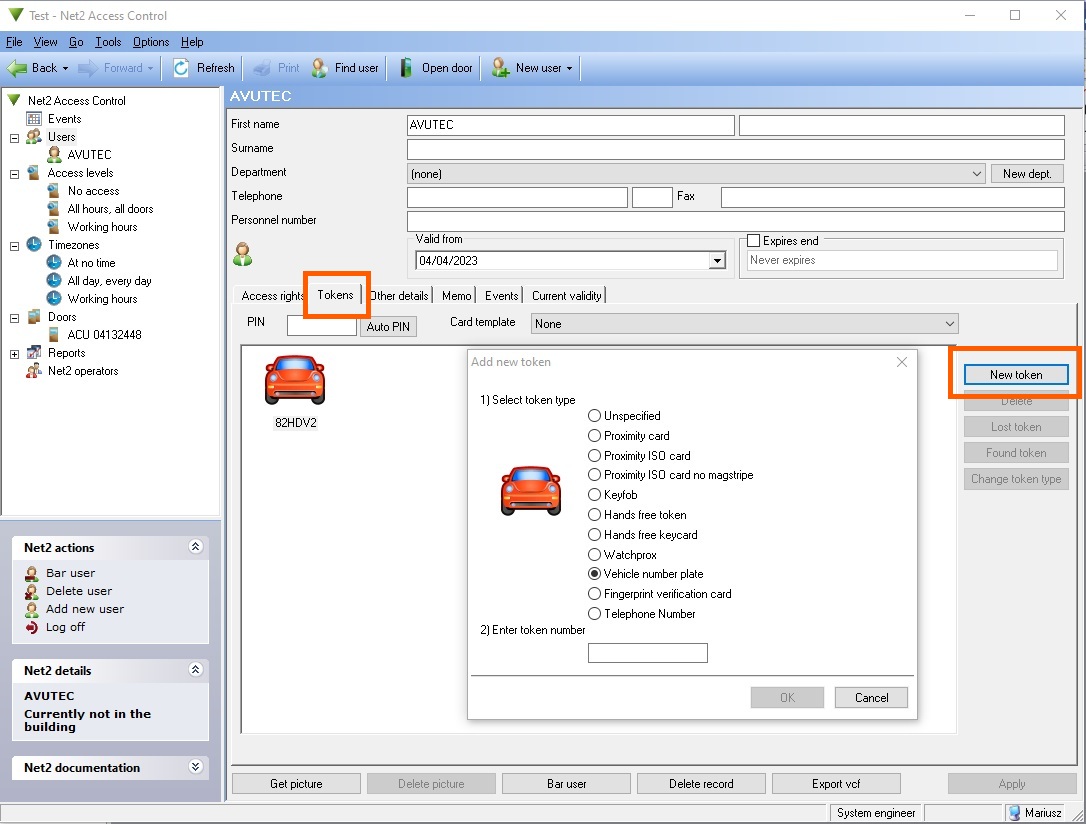This screenshot has height=824, width=1086.
Task: Open the Valid from date dropdown
Action: pyautogui.click(x=718, y=260)
